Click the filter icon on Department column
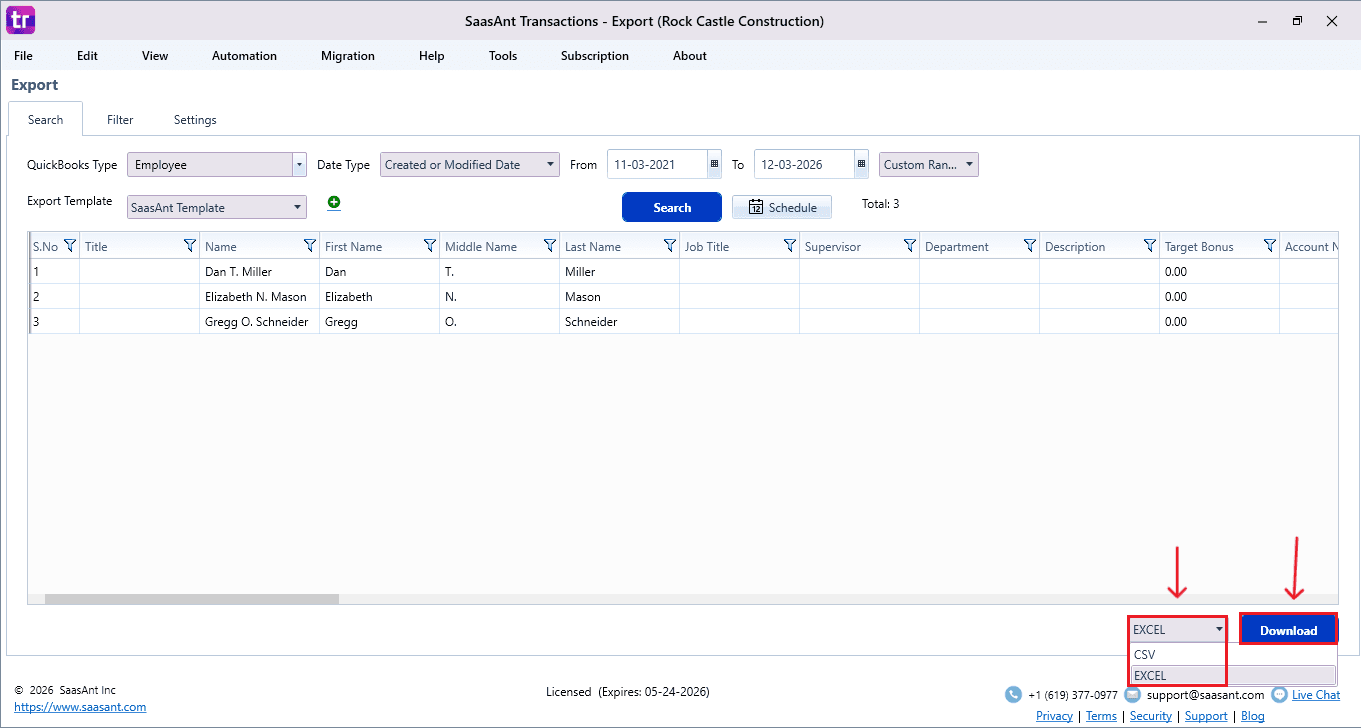The height and width of the screenshot is (728, 1361). (x=1029, y=246)
